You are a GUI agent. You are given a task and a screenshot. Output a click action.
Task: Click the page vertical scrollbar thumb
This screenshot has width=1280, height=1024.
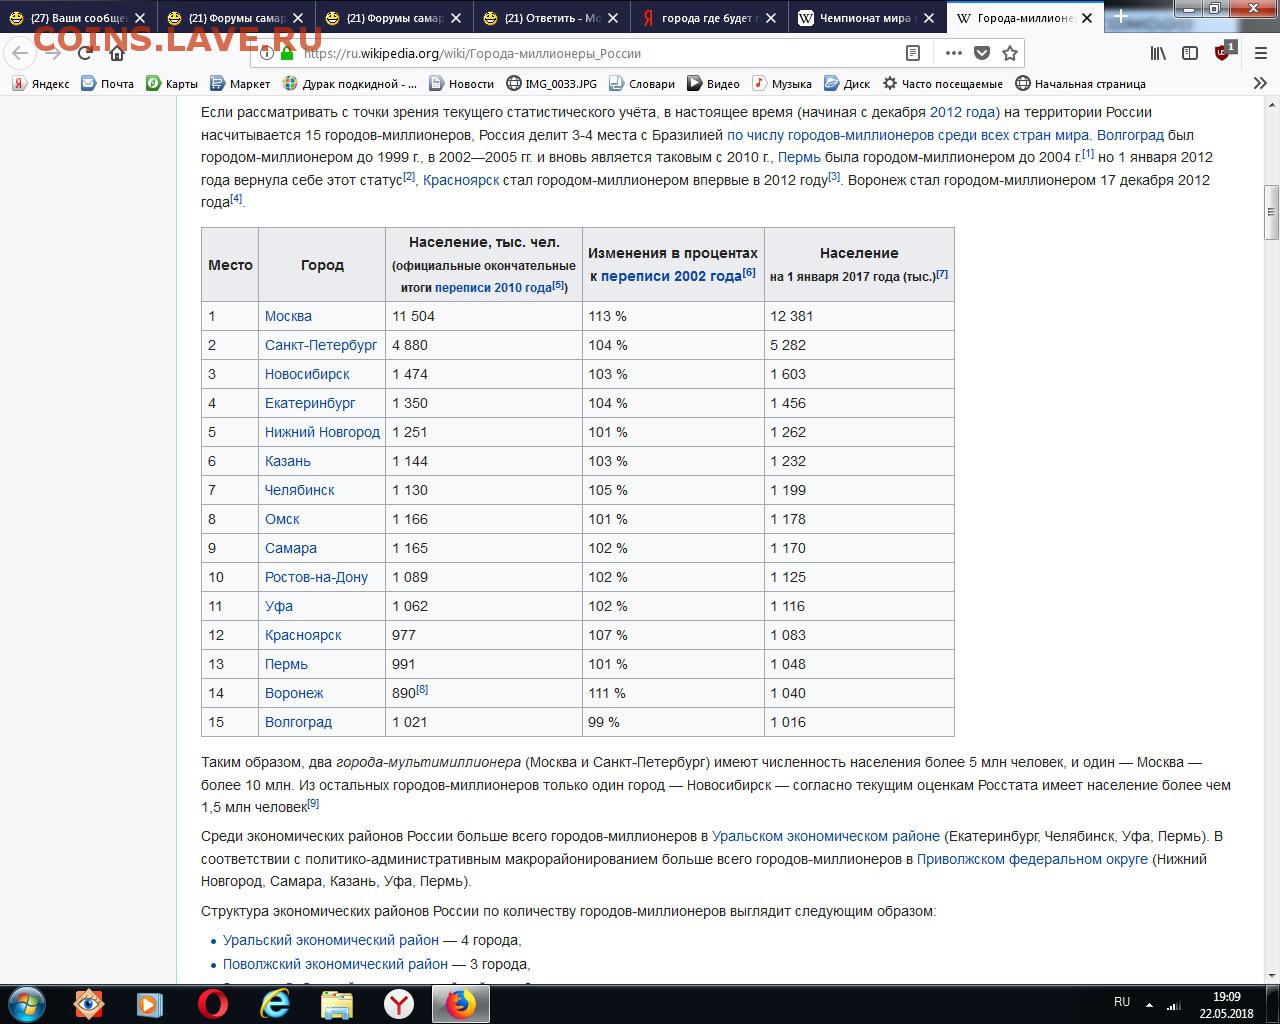[x=1272, y=212]
